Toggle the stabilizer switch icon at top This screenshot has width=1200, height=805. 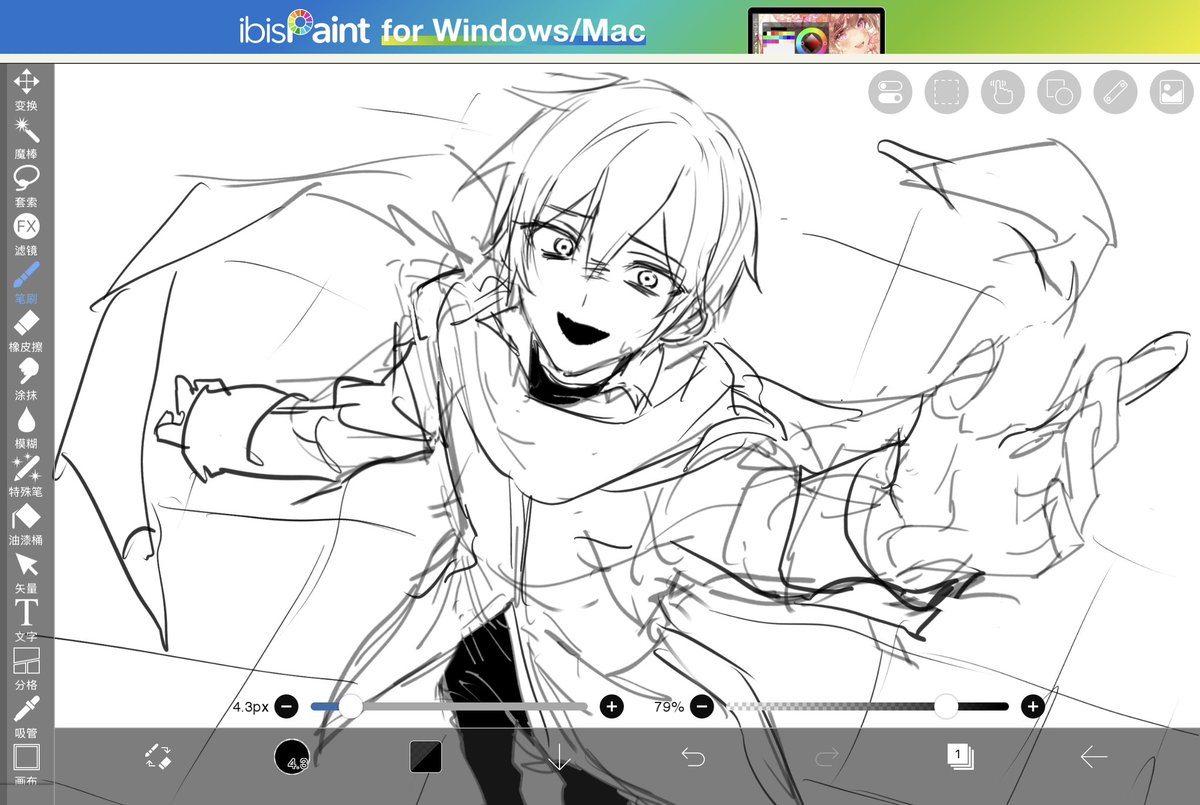coord(890,92)
